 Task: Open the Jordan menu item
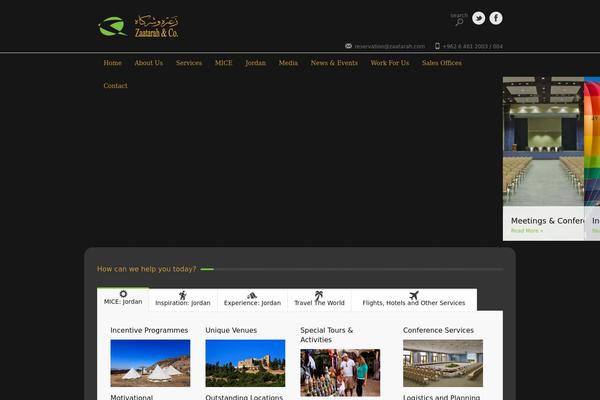click(256, 63)
